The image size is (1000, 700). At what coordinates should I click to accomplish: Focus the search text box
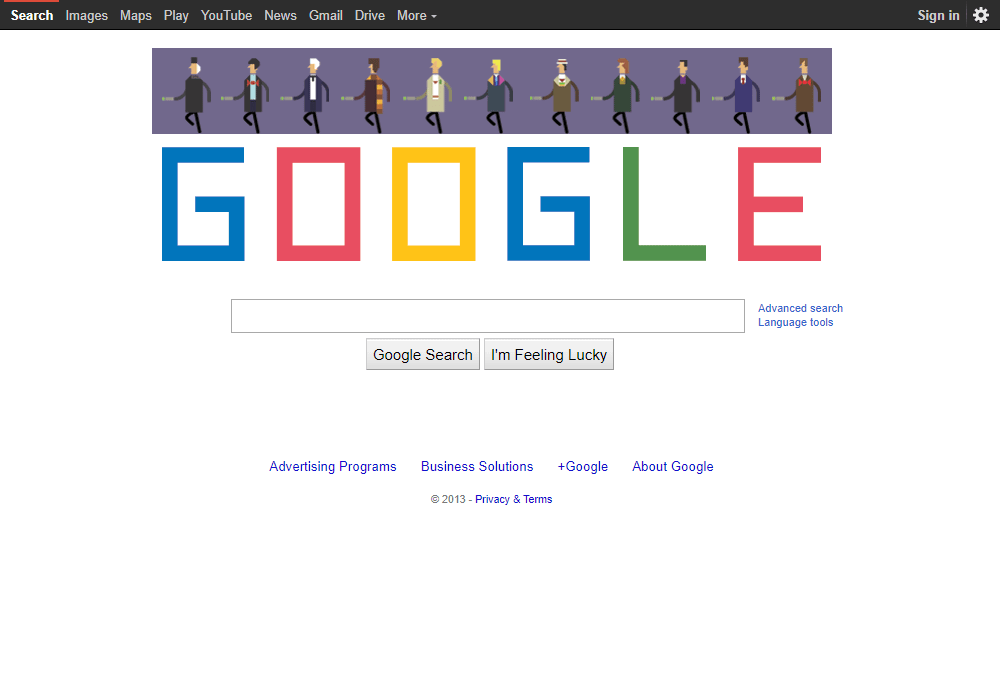click(x=488, y=316)
